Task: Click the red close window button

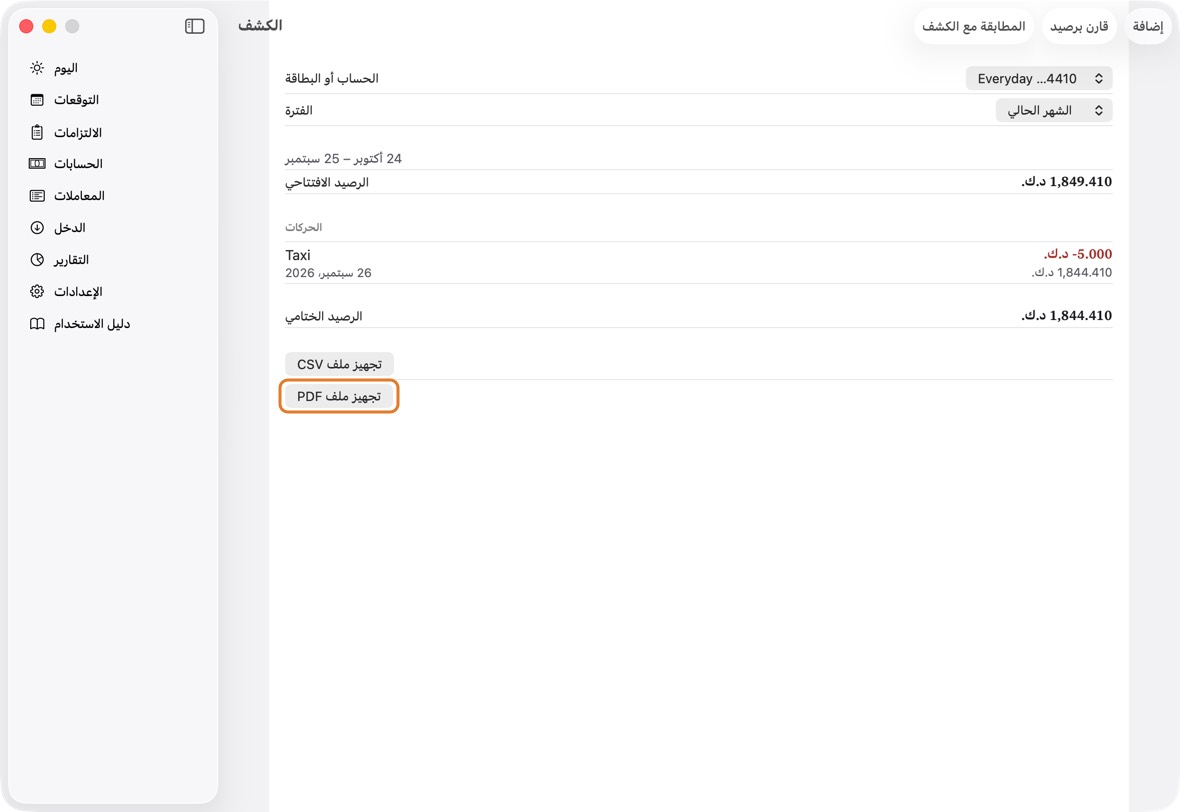Action: pos(26,26)
